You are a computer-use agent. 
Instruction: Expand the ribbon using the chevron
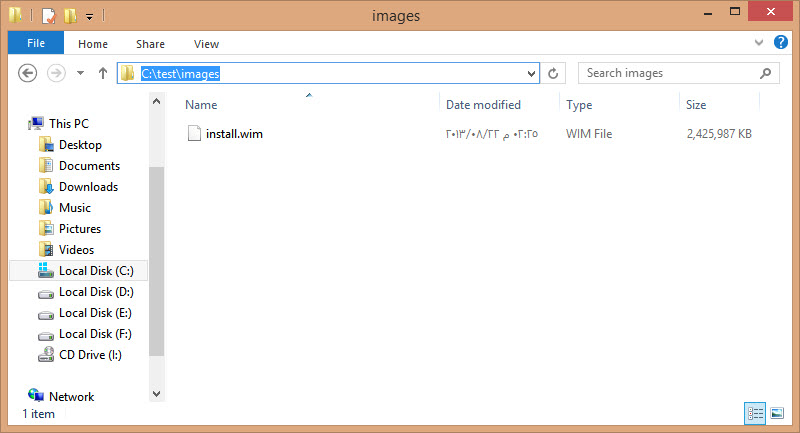pyautogui.click(x=757, y=44)
